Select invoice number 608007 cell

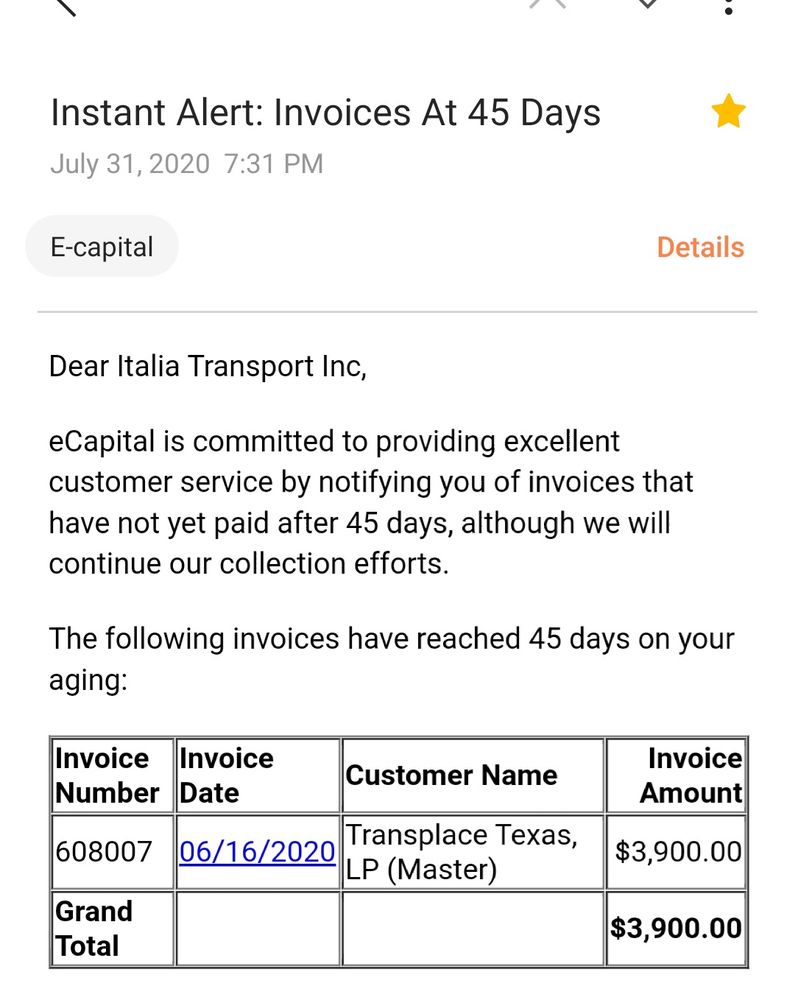[104, 852]
